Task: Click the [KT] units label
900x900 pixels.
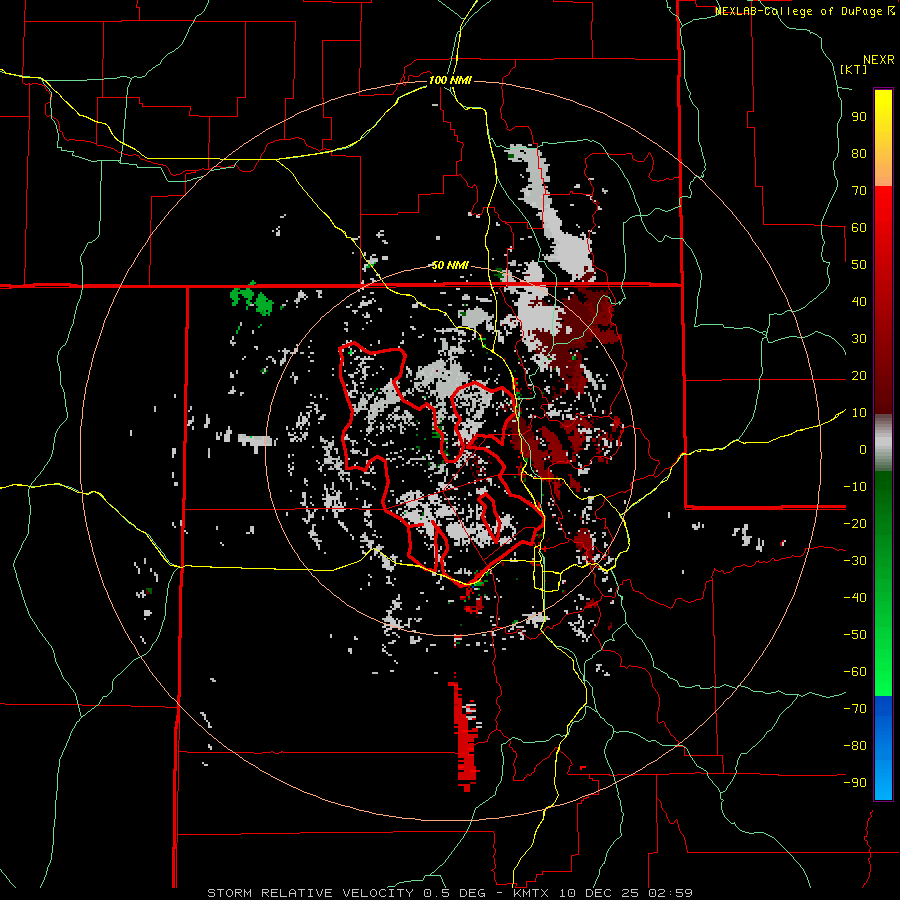Action: (x=854, y=69)
